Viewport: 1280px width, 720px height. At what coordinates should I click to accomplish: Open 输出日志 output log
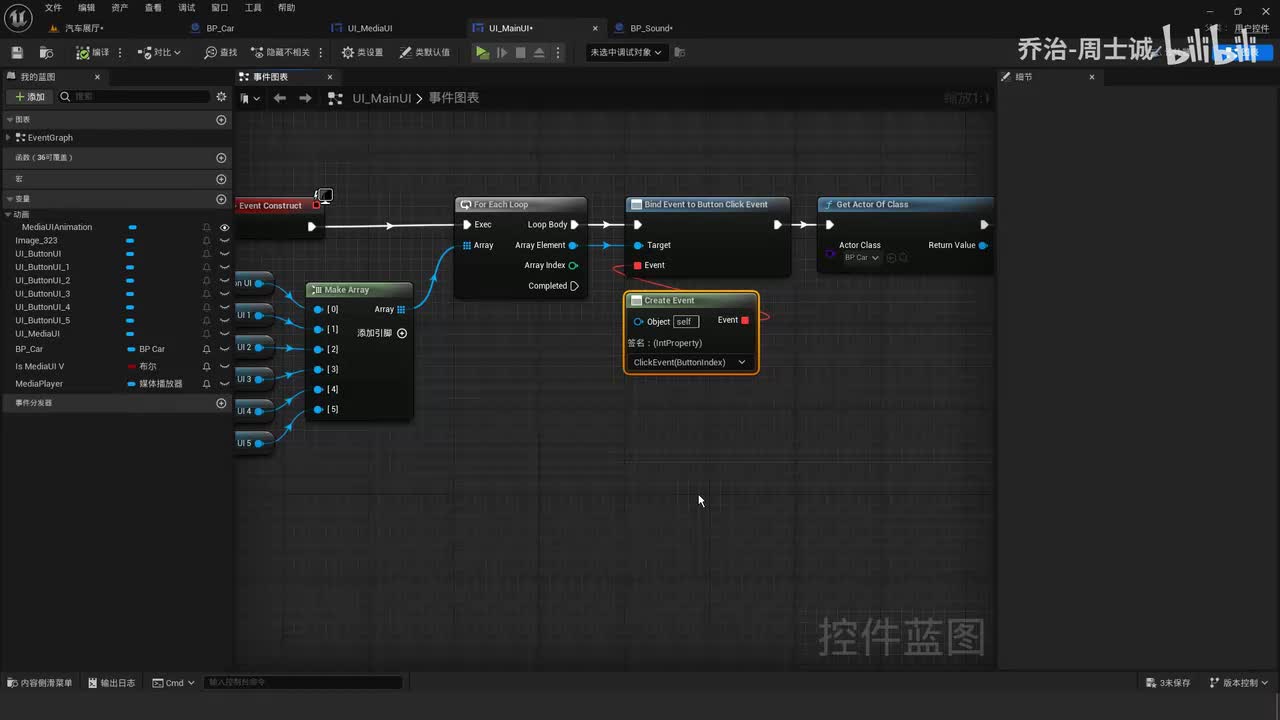tap(112, 683)
